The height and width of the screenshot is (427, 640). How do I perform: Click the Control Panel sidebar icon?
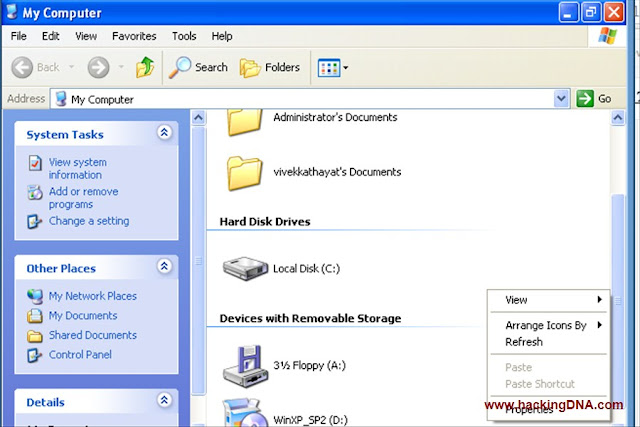pos(34,355)
